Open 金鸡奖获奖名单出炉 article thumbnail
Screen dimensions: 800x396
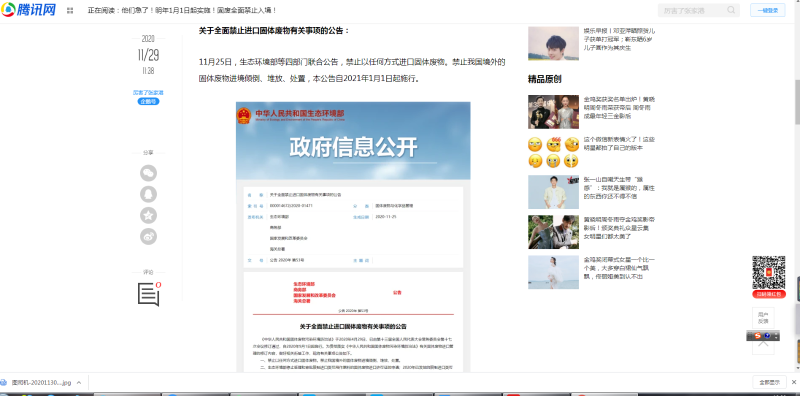(553, 112)
